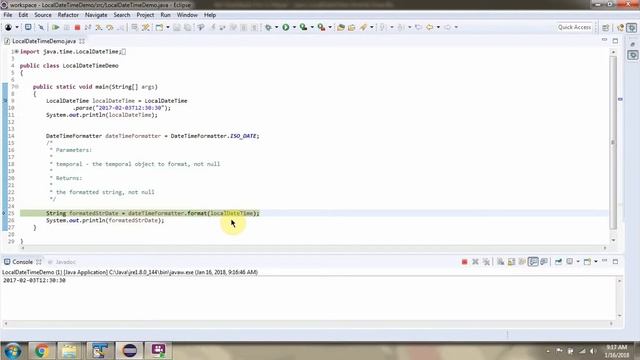Click the Quick Access search field
This screenshot has height=360, width=640.
coord(574,27)
